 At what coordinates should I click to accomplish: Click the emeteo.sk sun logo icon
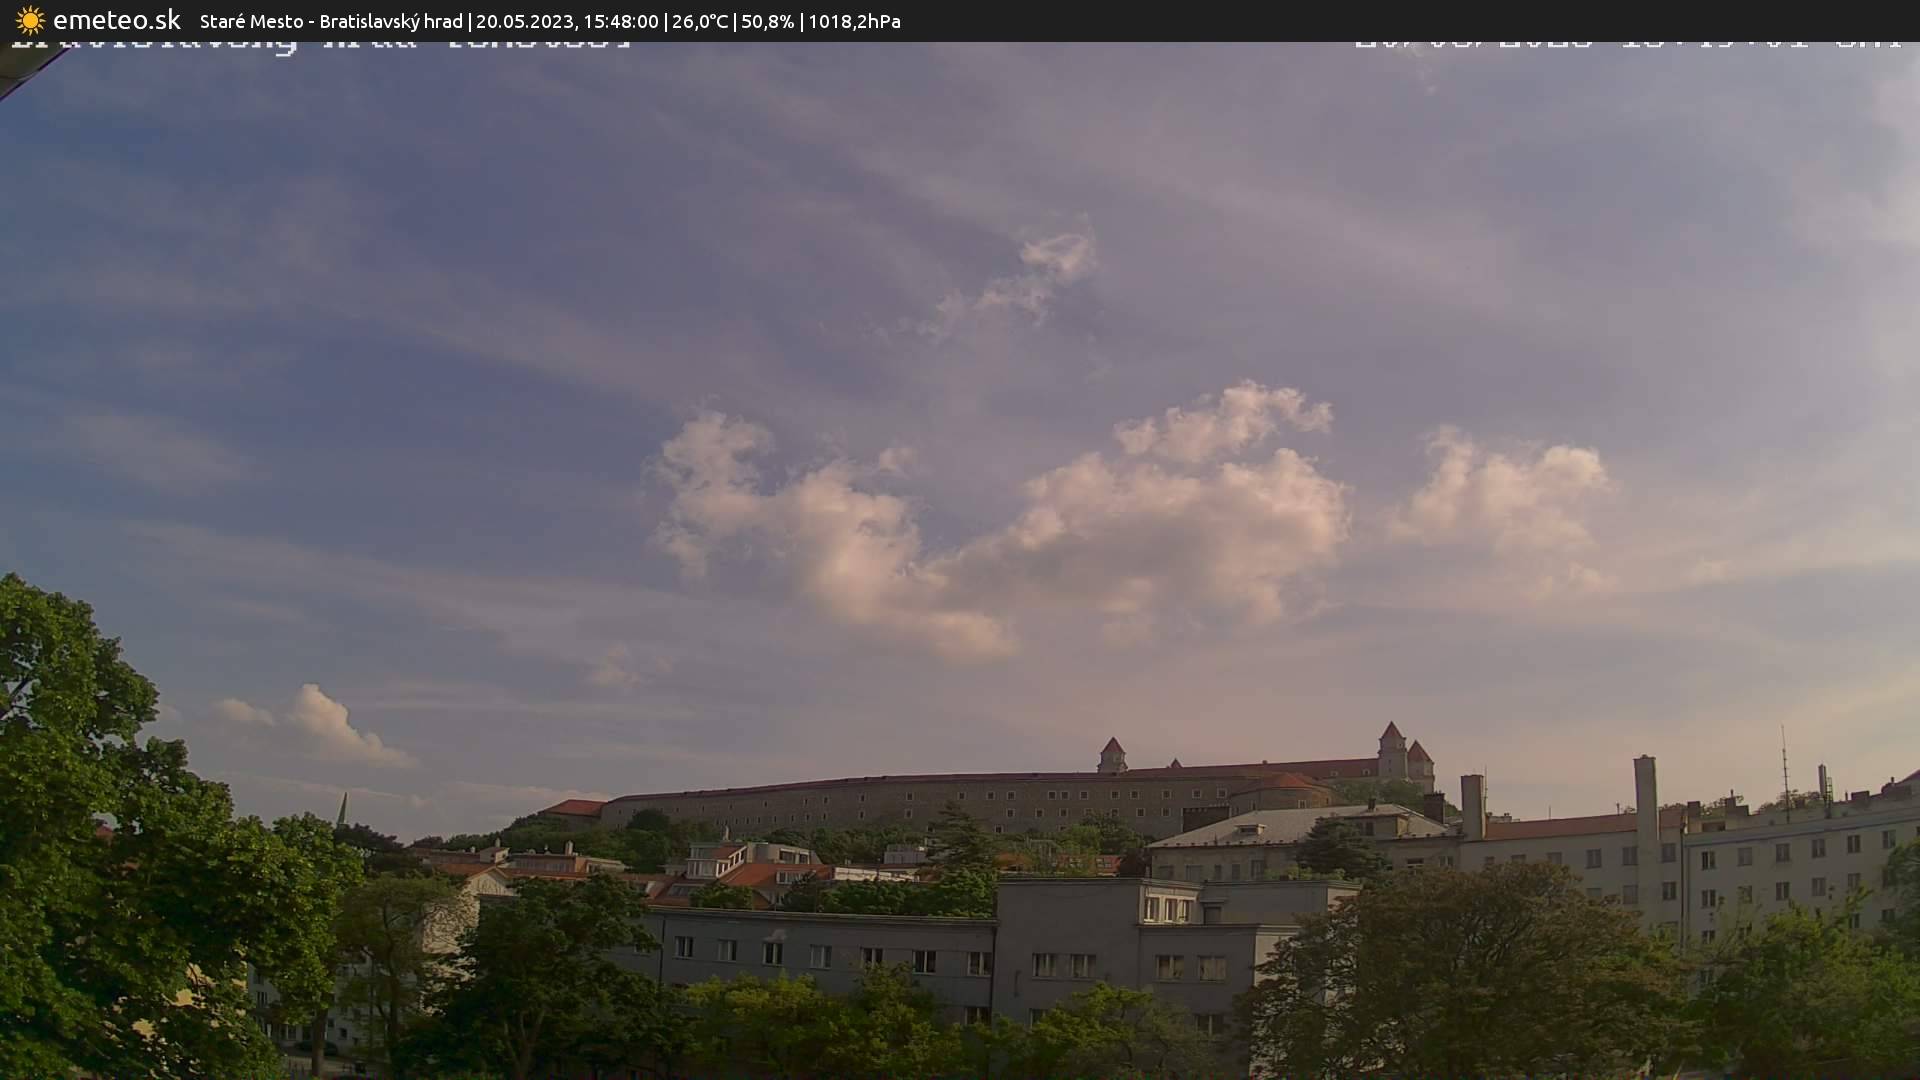[x=30, y=20]
